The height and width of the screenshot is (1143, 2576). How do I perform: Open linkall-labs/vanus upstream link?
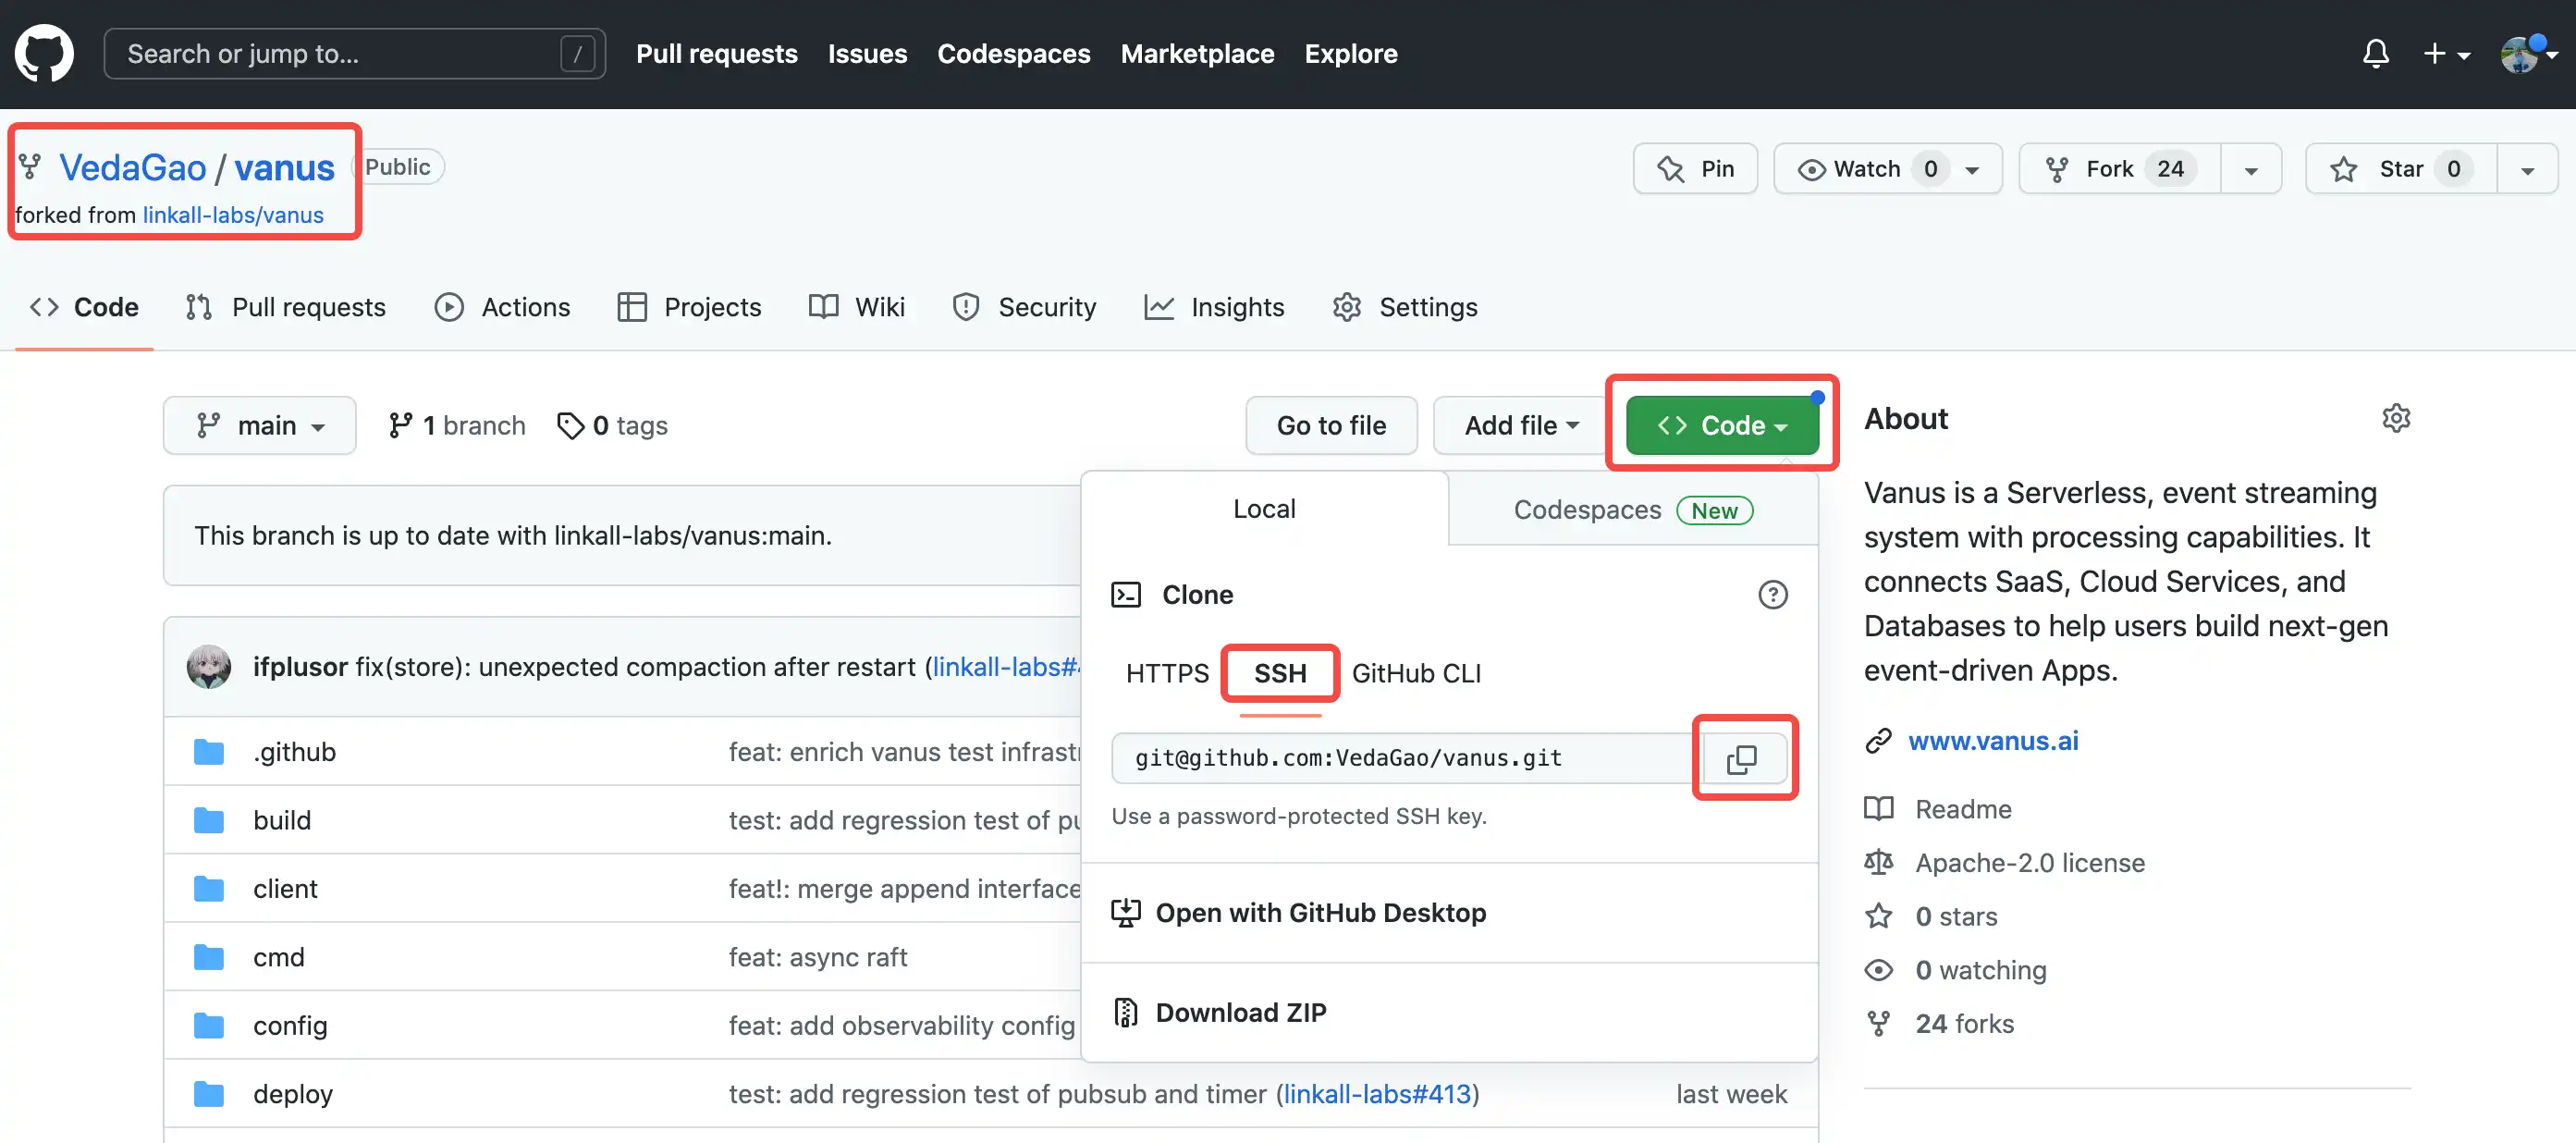tap(233, 215)
